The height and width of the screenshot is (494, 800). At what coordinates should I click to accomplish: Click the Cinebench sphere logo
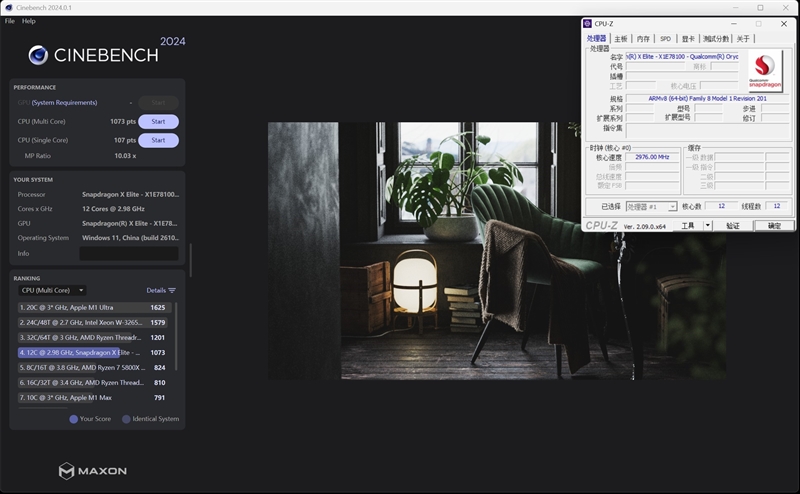(x=38, y=55)
